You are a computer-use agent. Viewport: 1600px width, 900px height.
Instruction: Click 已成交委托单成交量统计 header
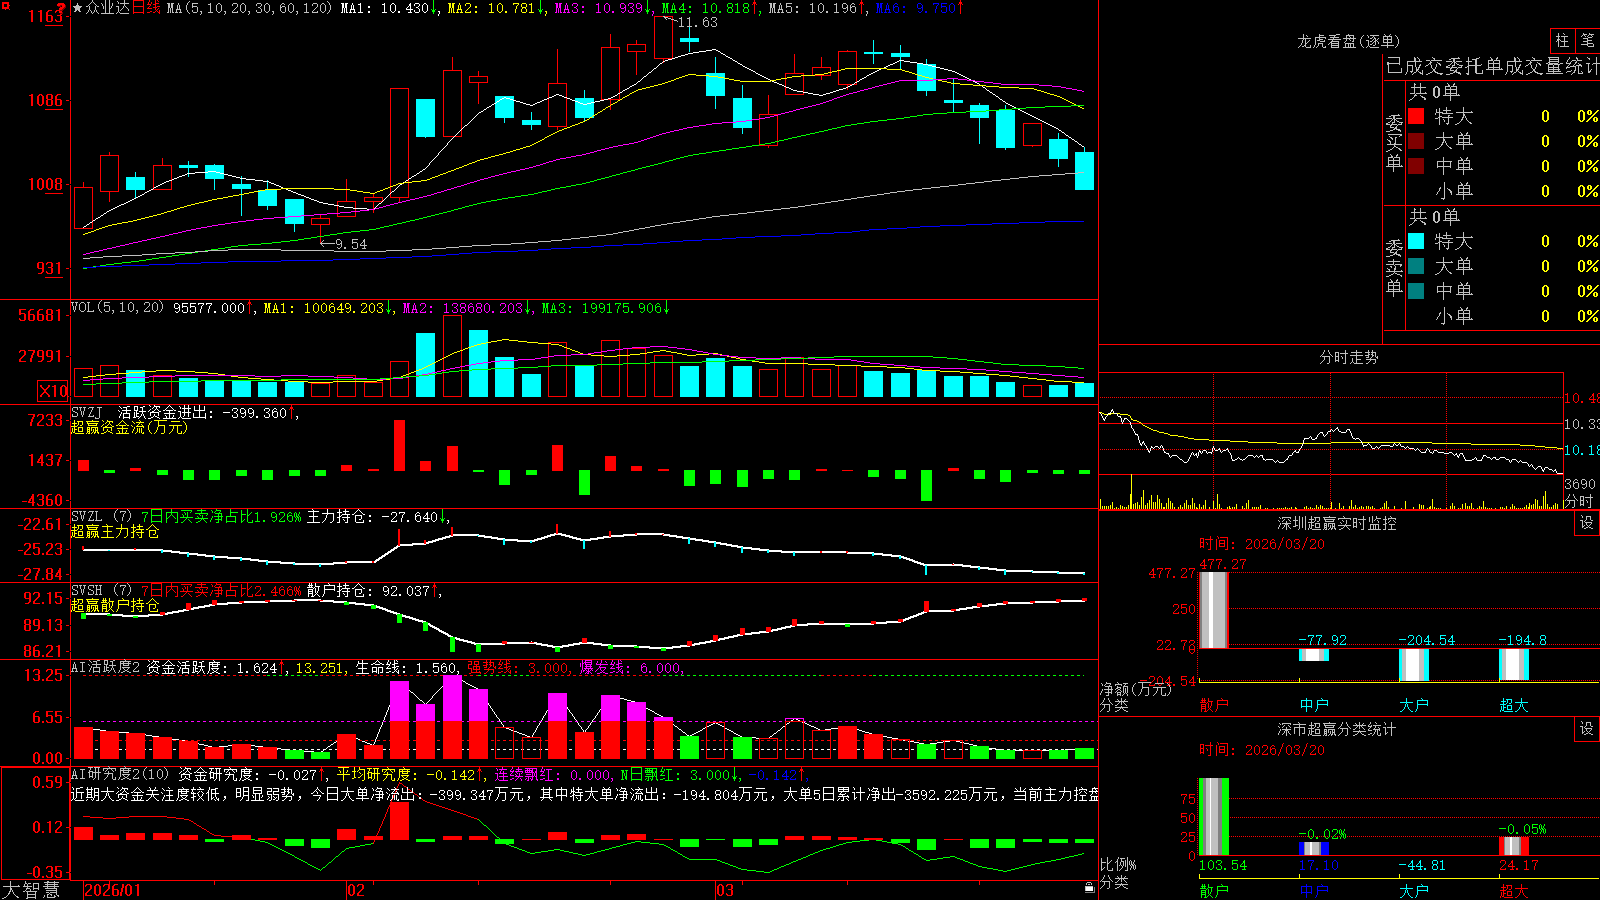coord(1492,66)
